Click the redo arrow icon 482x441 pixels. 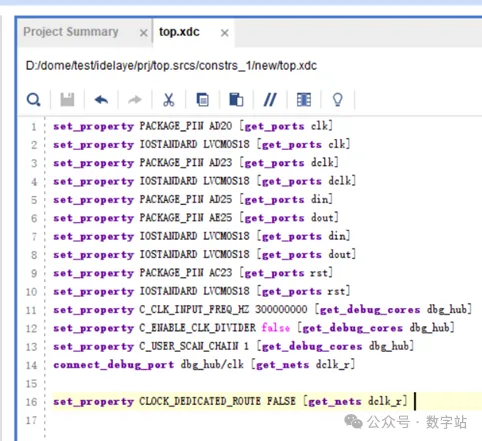pyautogui.click(x=135, y=100)
